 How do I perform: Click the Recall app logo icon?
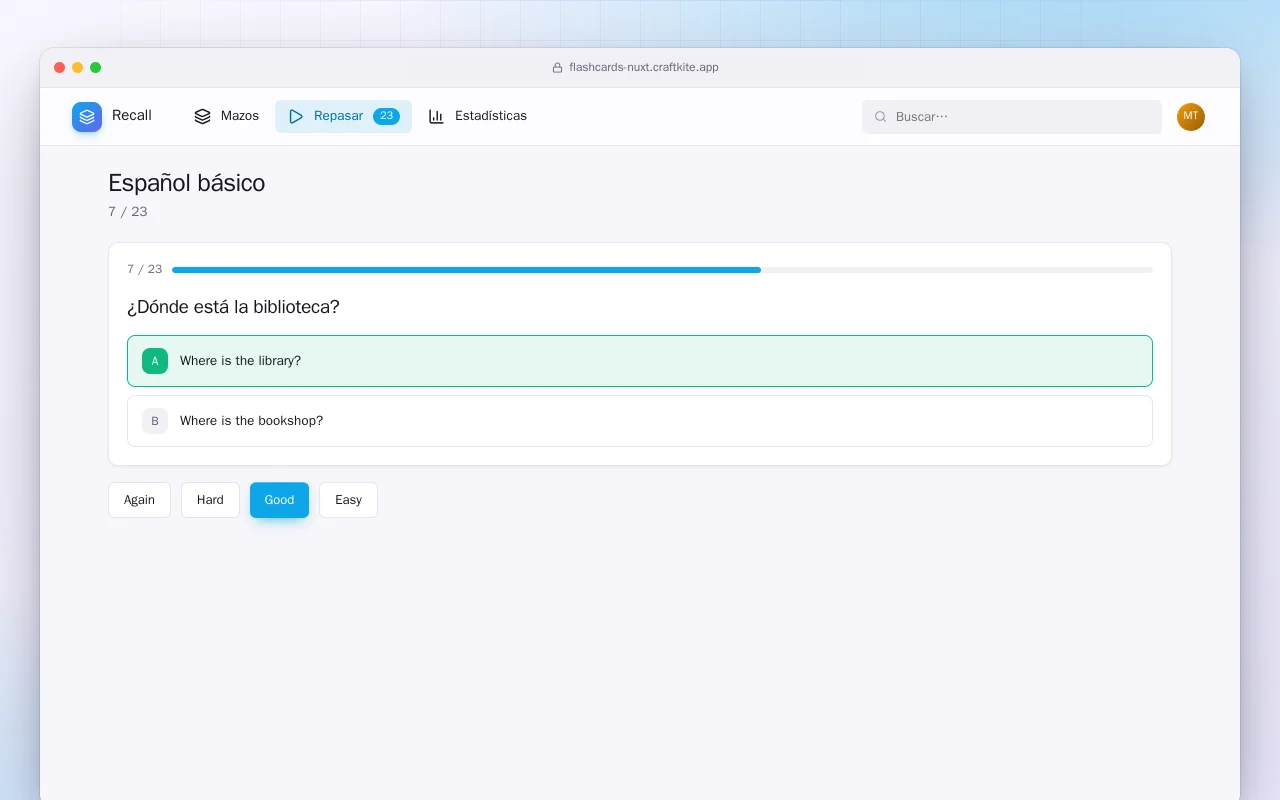tap(87, 117)
